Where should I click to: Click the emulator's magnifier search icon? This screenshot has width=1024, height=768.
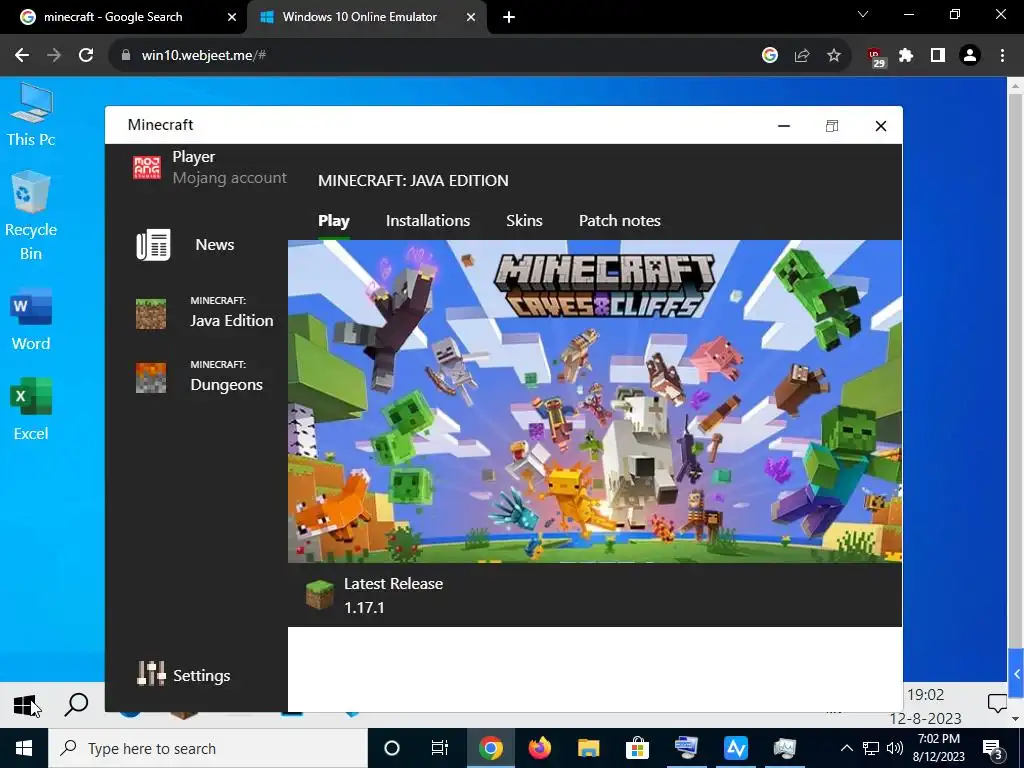[76, 704]
